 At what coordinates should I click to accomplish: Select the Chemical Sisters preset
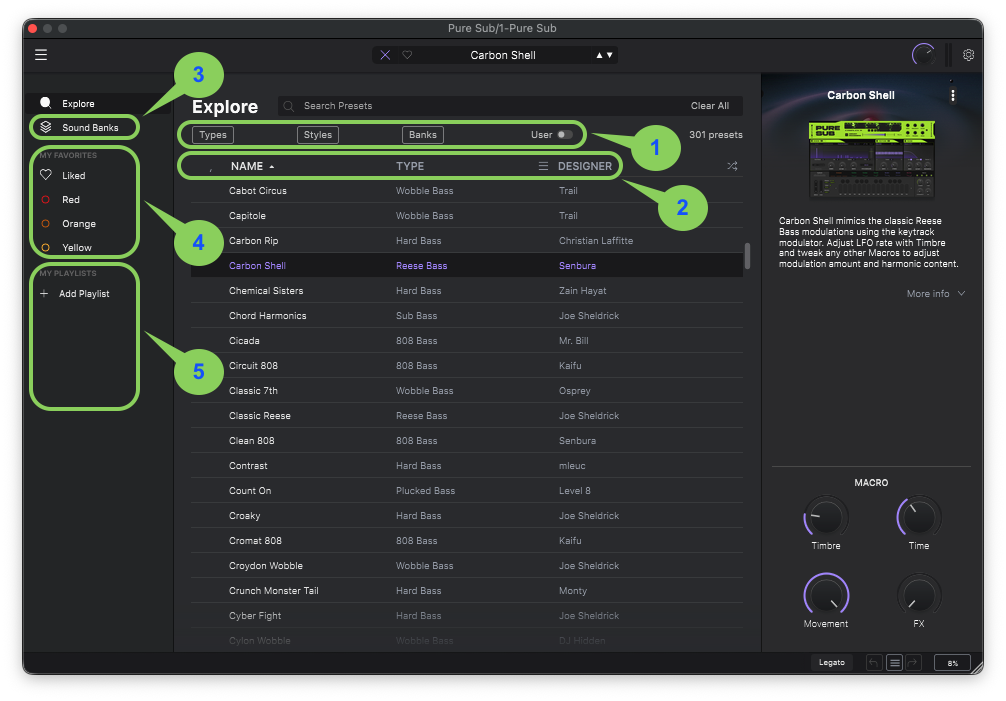coord(466,291)
